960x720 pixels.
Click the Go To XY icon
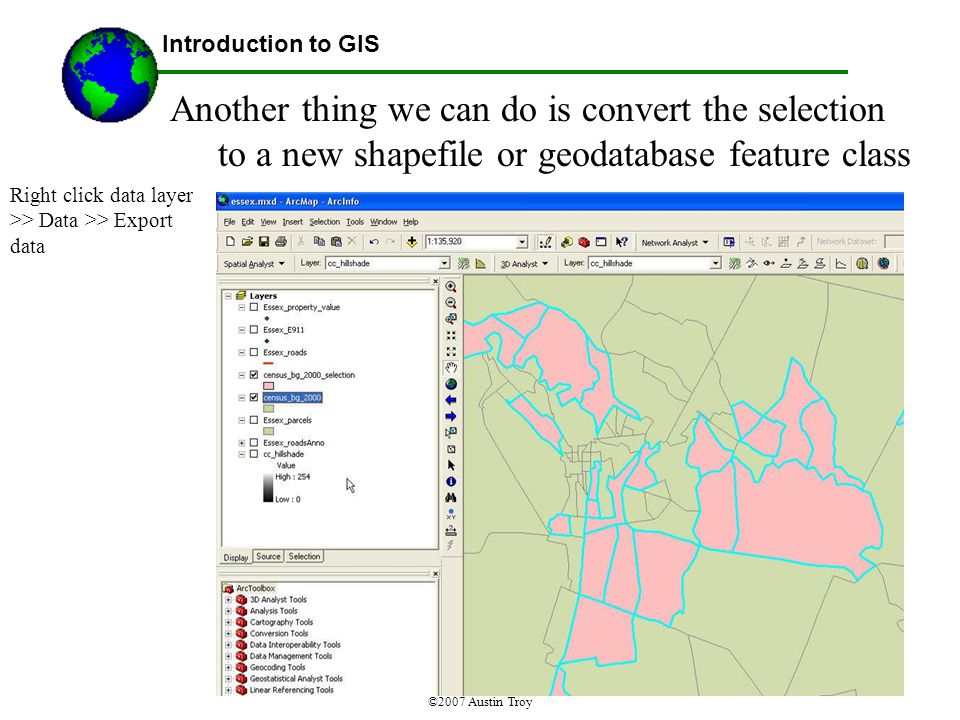(x=451, y=514)
